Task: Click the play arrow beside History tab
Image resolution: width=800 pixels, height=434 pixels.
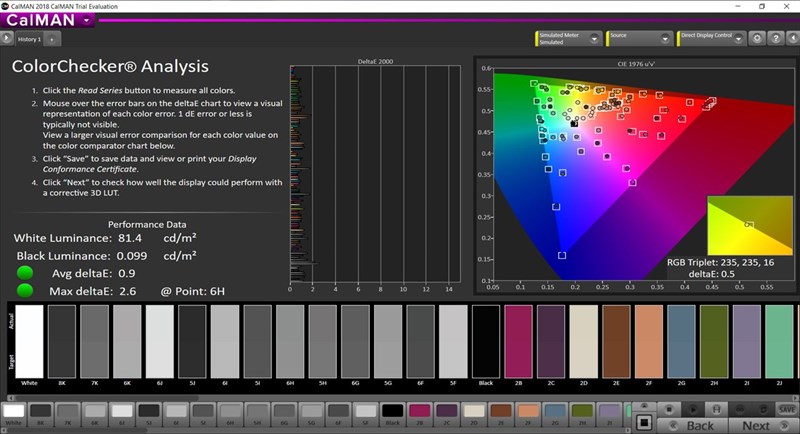Action: pyautogui.click(x=7, y=39)
